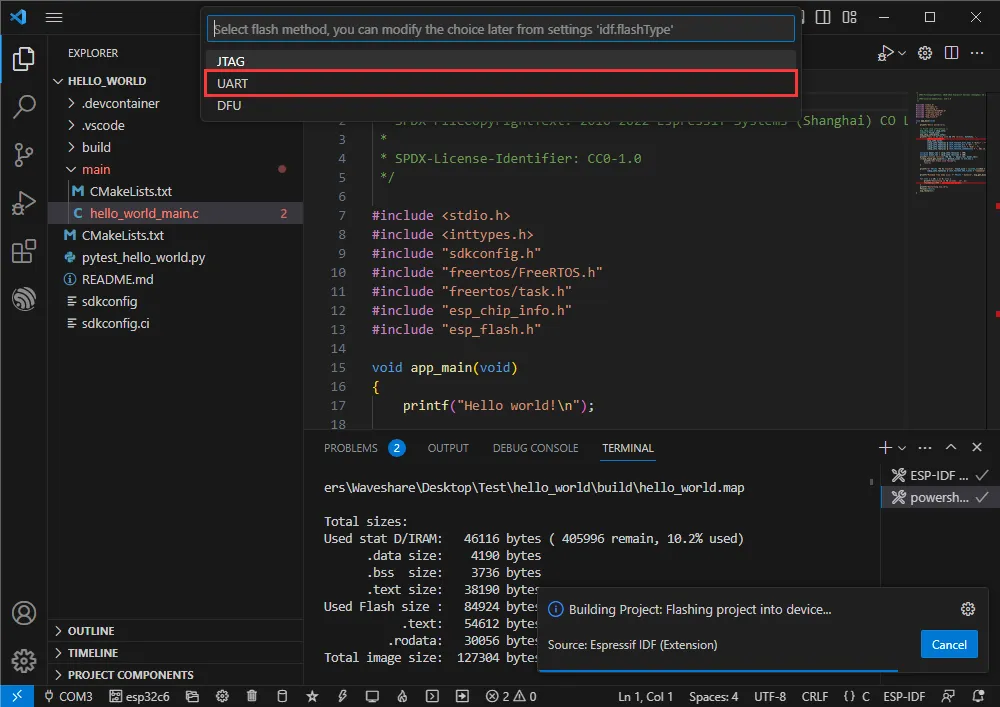
Task: Click the flash method search input field
Action: click(x=500, y=29)
